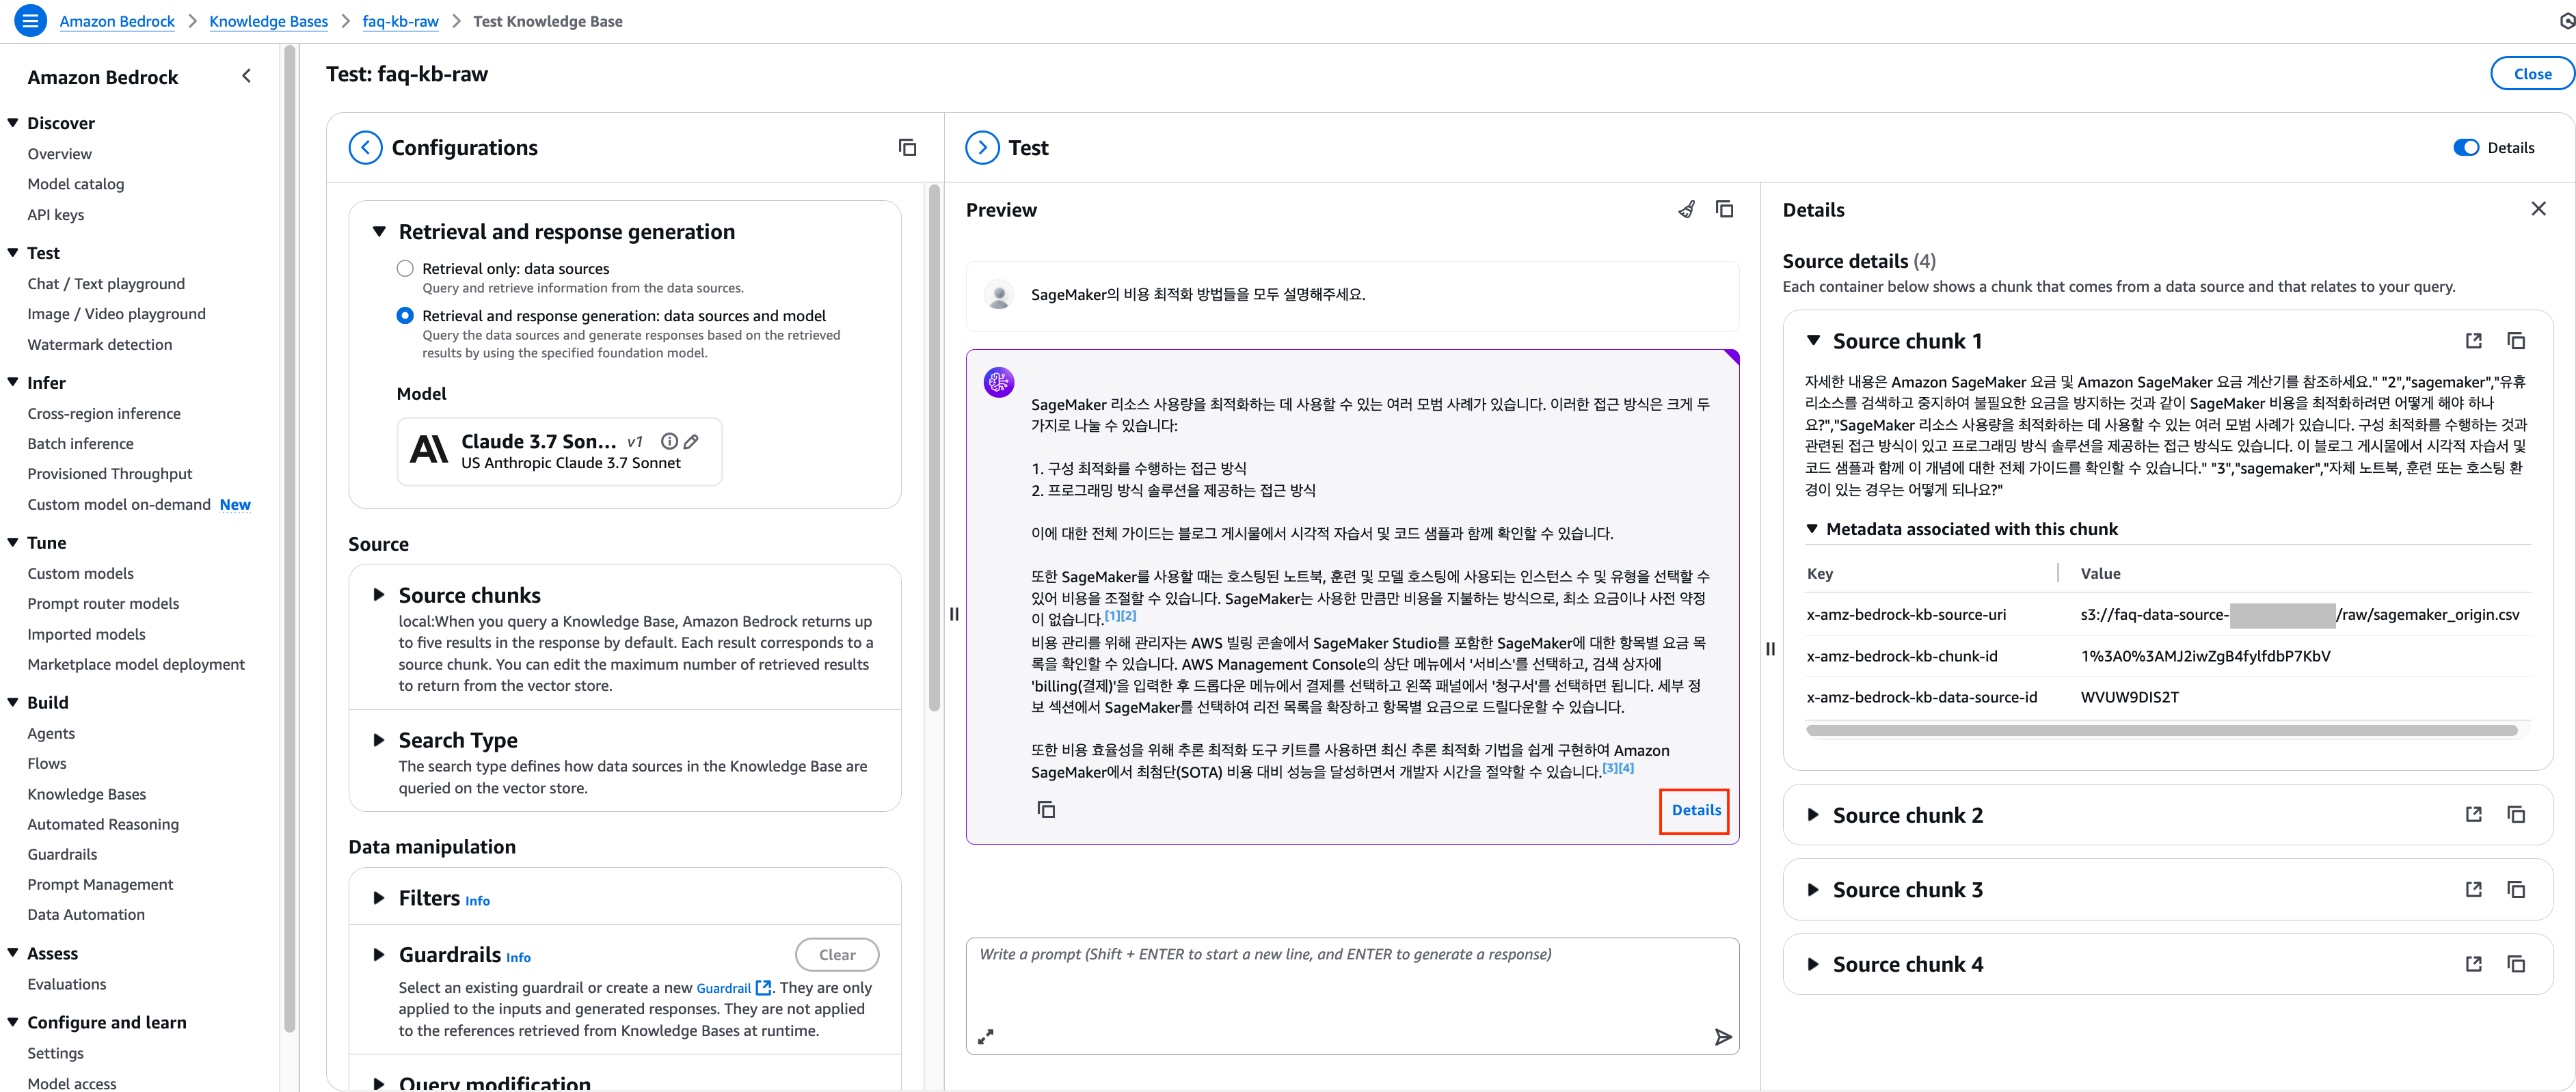
Task: Expand the prompt input box icon
Action: pyautogui.click(x=986, y=1037)
